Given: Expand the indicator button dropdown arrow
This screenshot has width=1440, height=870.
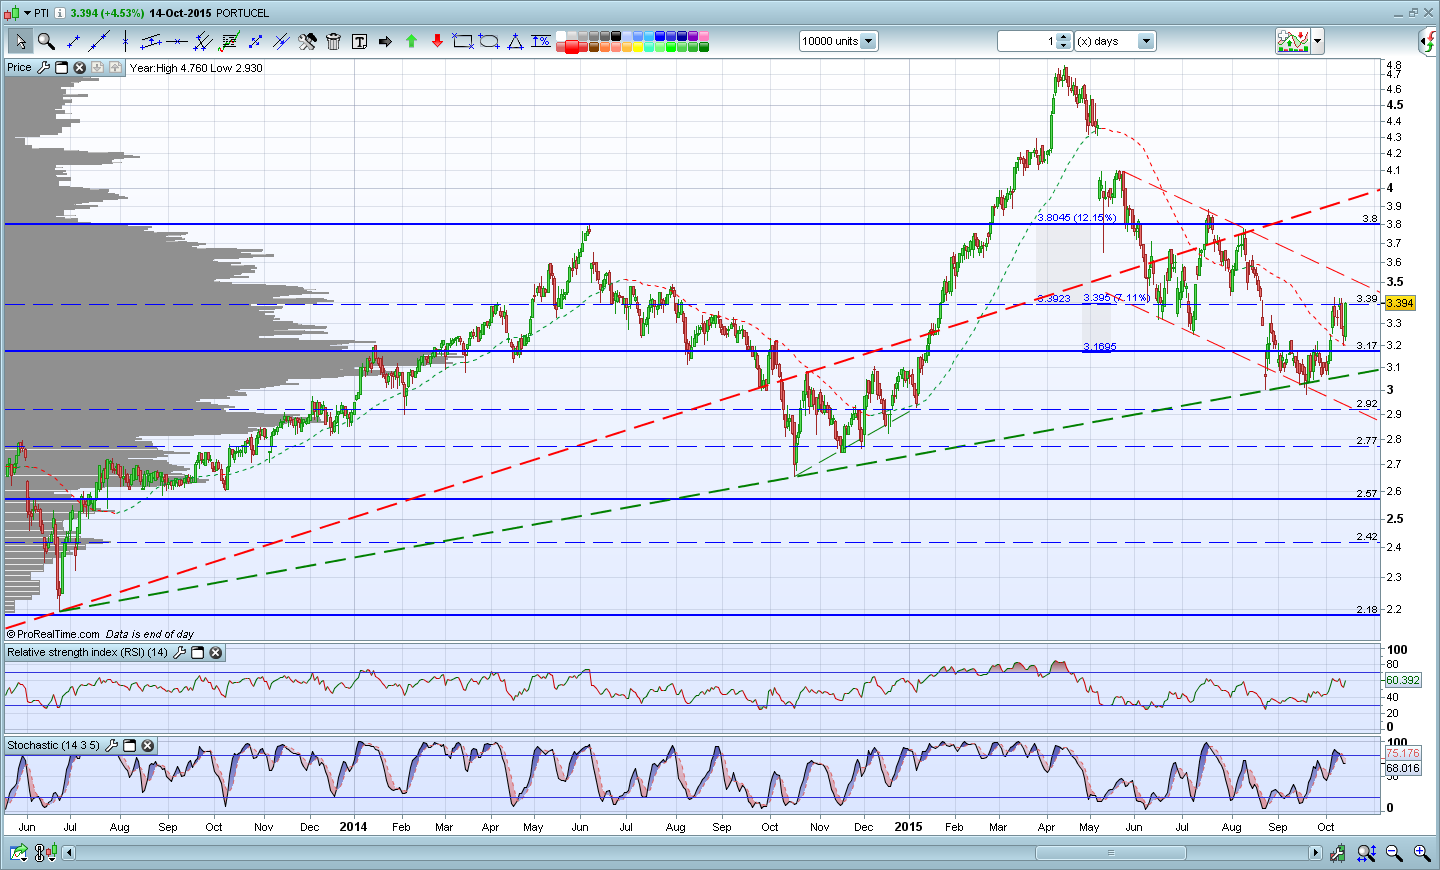Looking at the screenshot, I should coord(1318,41).
